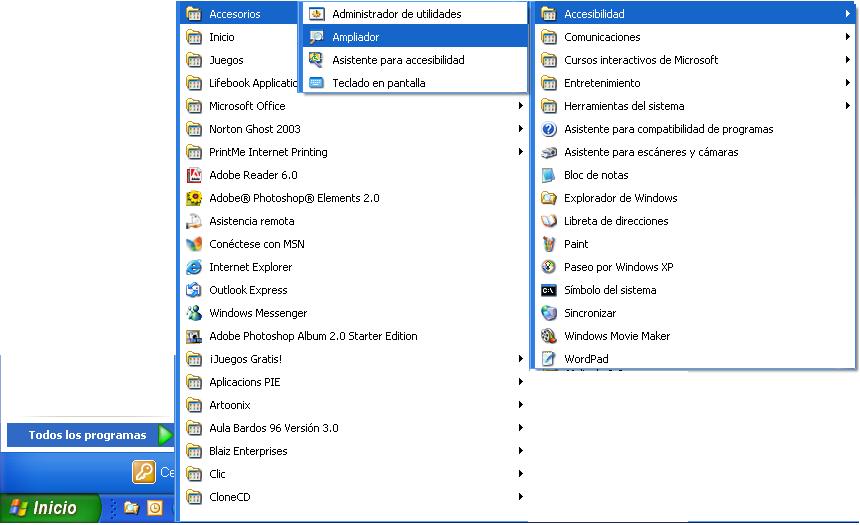The width and height of the screenshot is (860, 525).
Task: Expand the Accesibilidad submenu arrow
Action: pos(848,14)
